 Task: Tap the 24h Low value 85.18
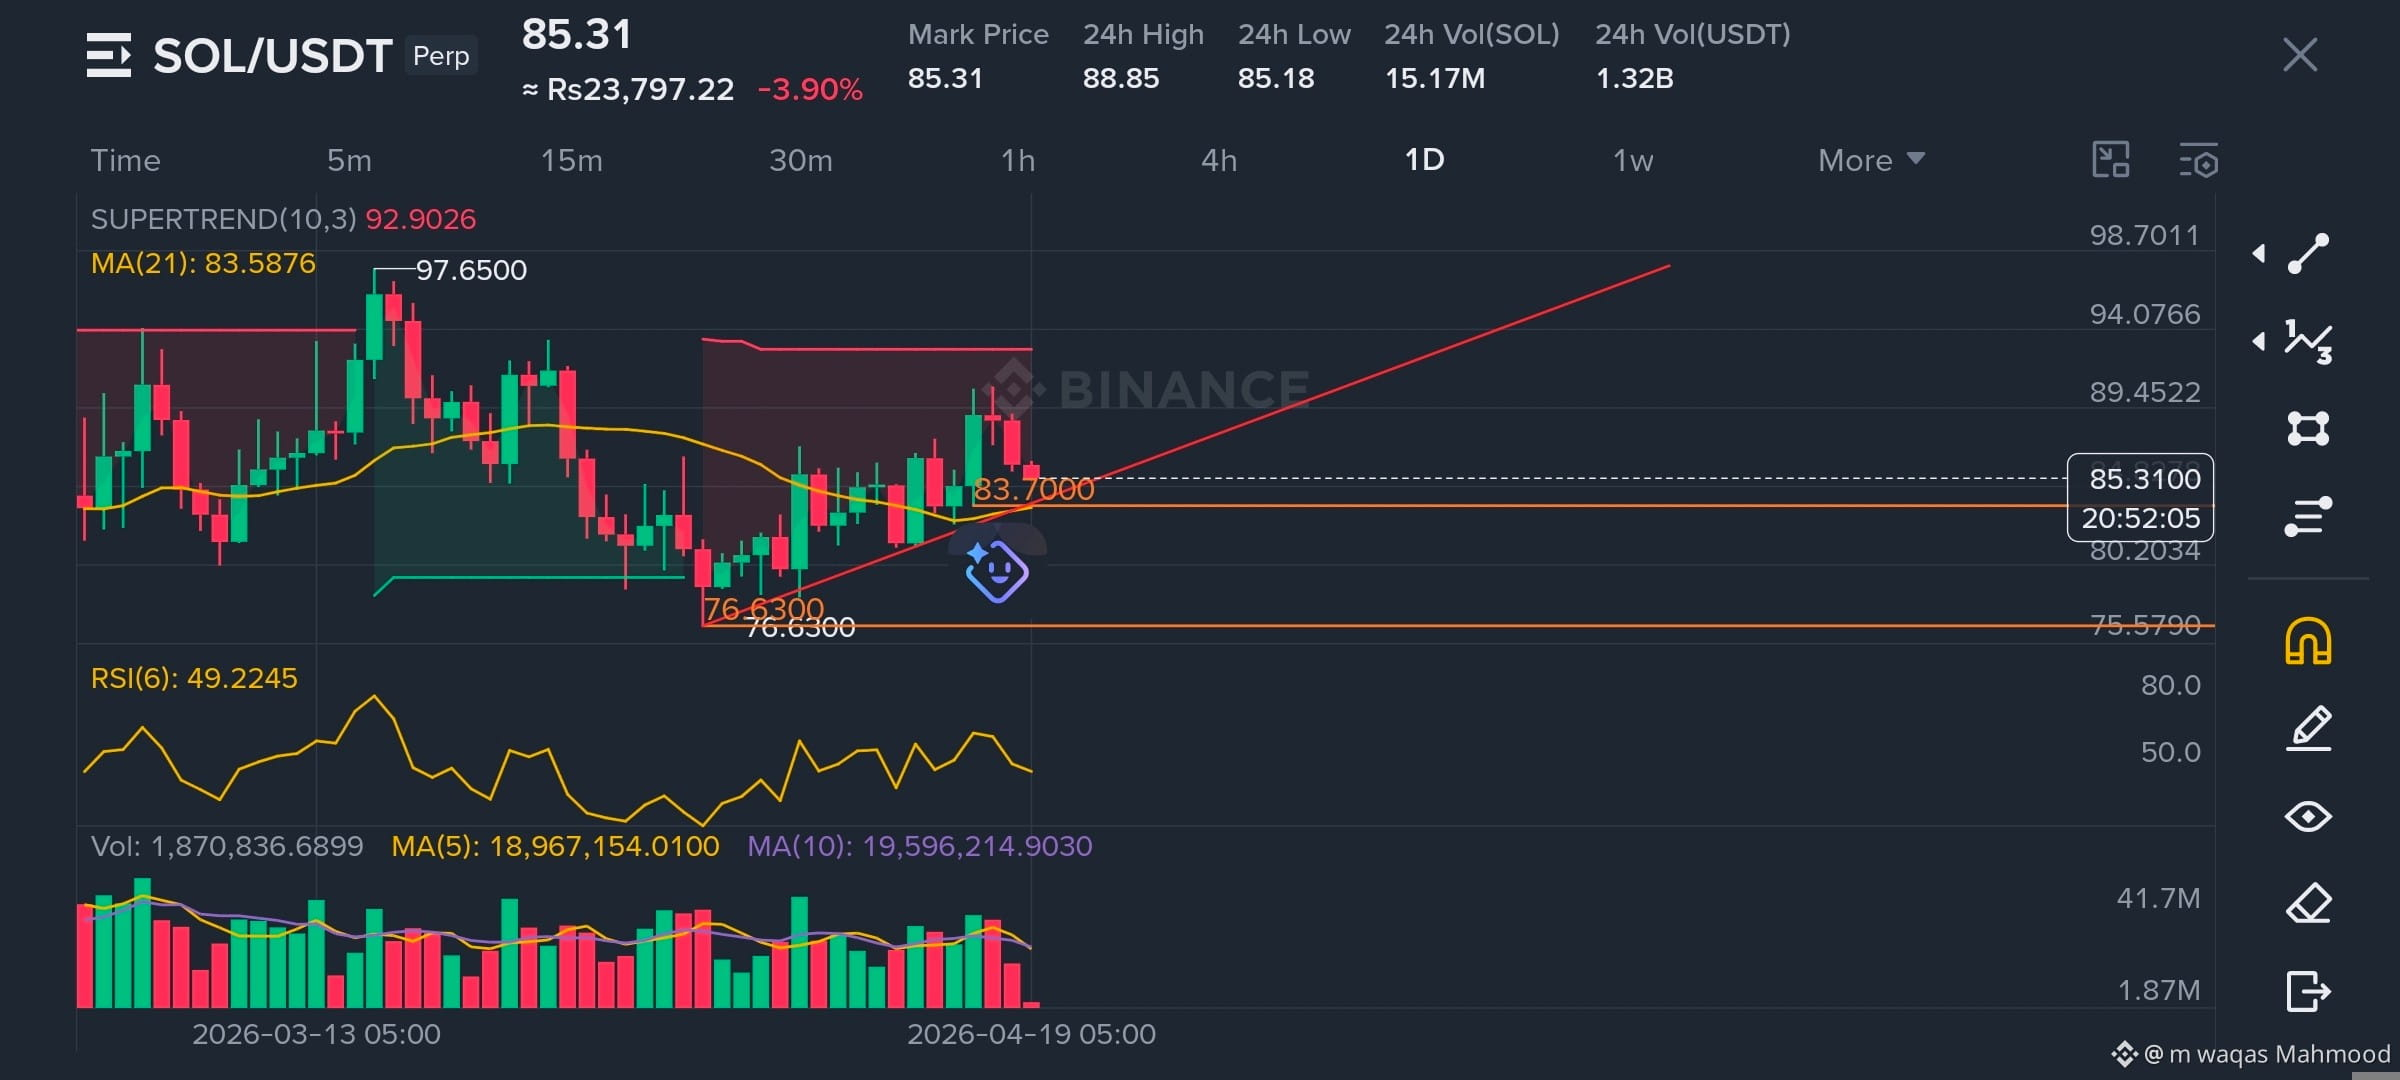click(1276, 78)
